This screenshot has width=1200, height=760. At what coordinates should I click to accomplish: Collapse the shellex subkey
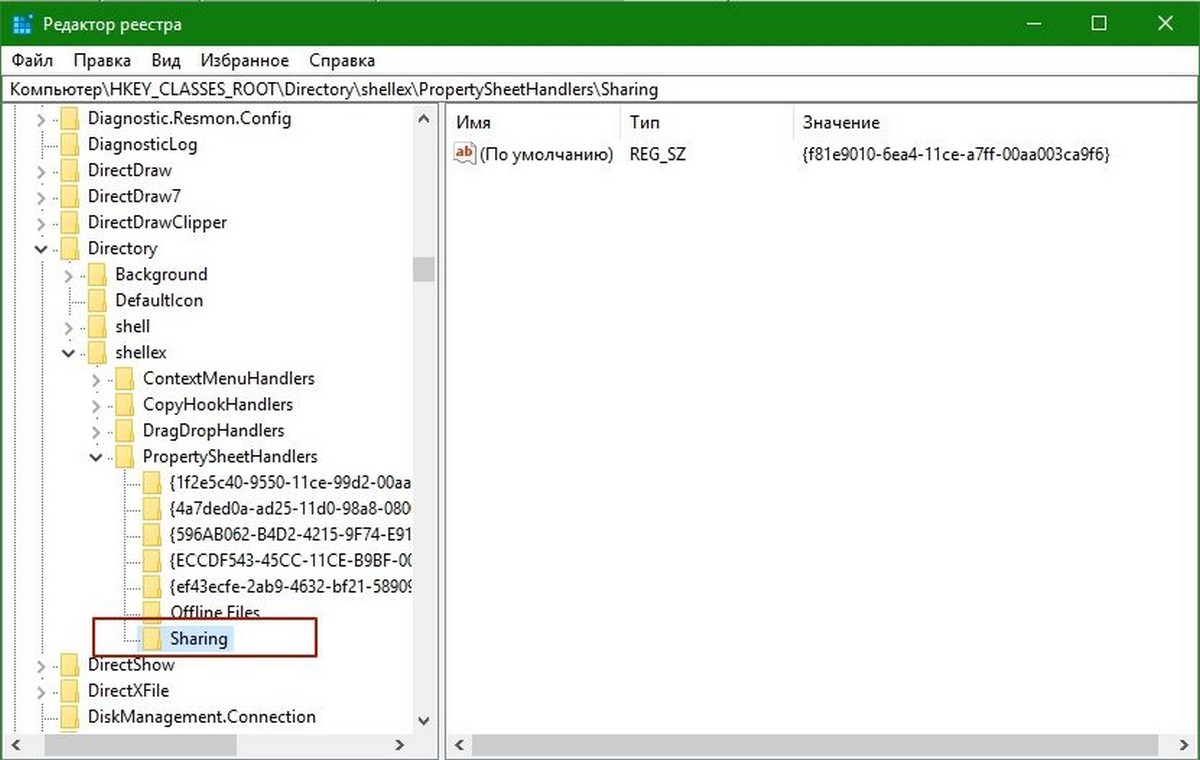[68, 353]
